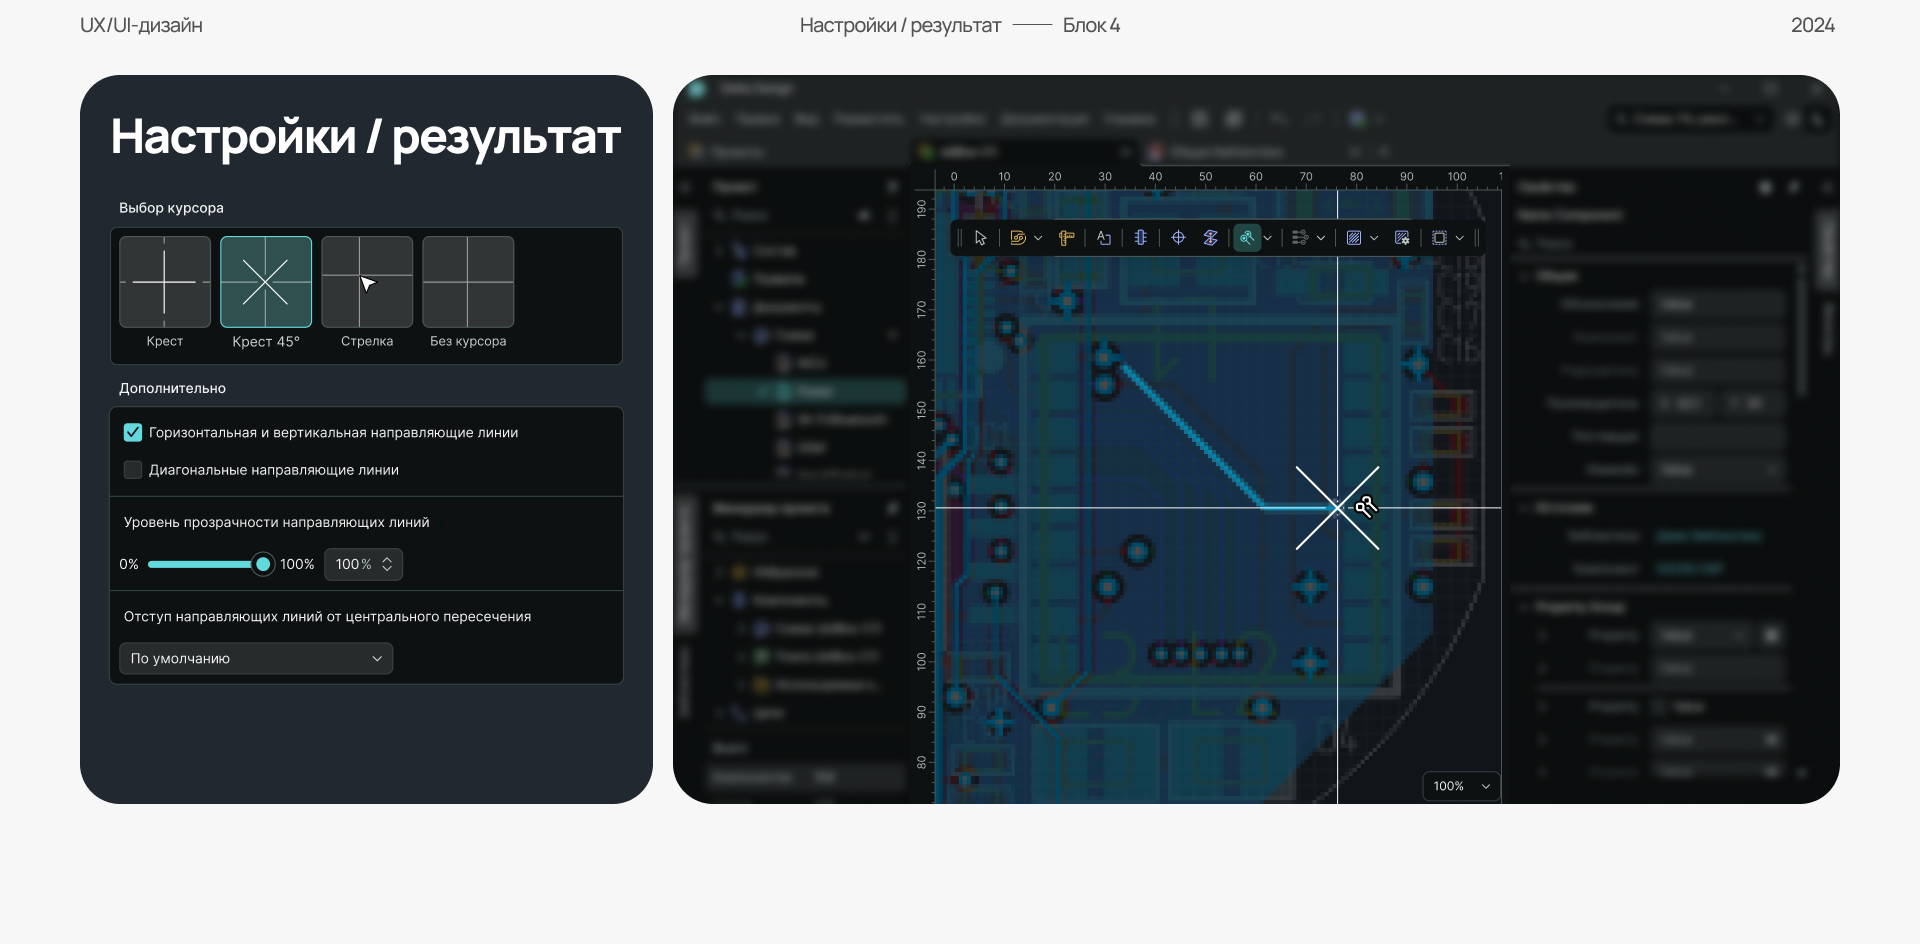The height and width of the screenshot is (944, 1920).
Task: Choose the Без курсора option
Action: point(468,282)
